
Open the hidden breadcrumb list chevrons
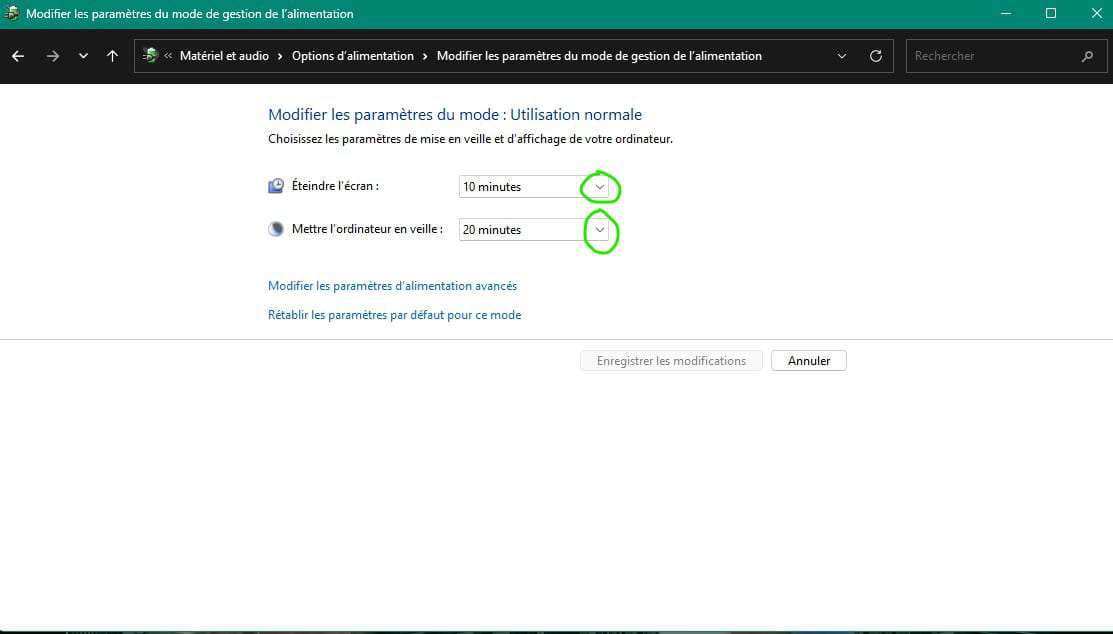click(x=168, y=56)
